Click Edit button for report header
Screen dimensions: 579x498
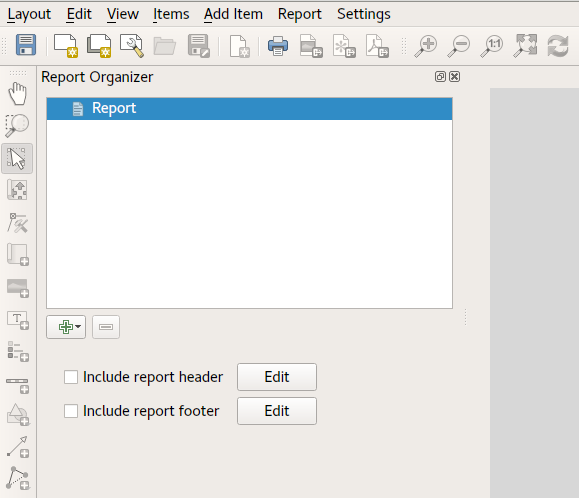pos(277,377)
